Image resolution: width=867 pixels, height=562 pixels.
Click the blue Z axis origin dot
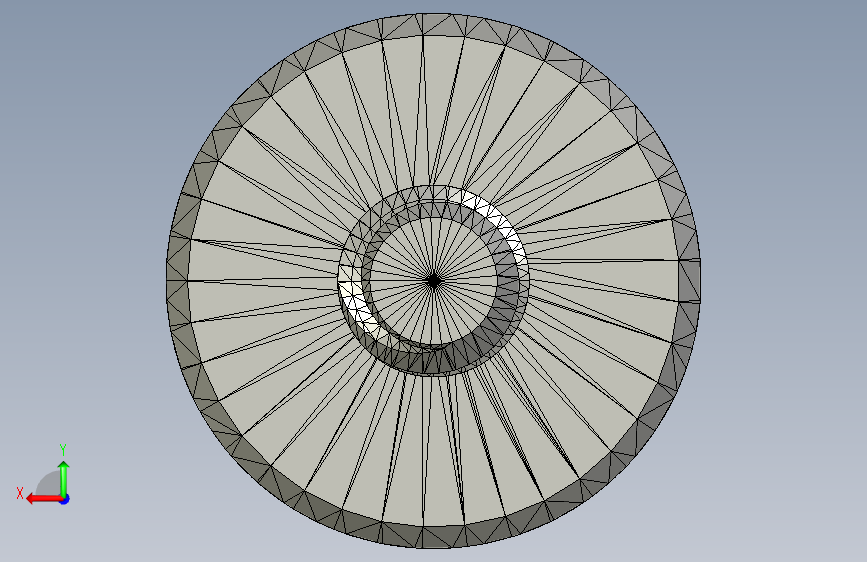point(65,499)
